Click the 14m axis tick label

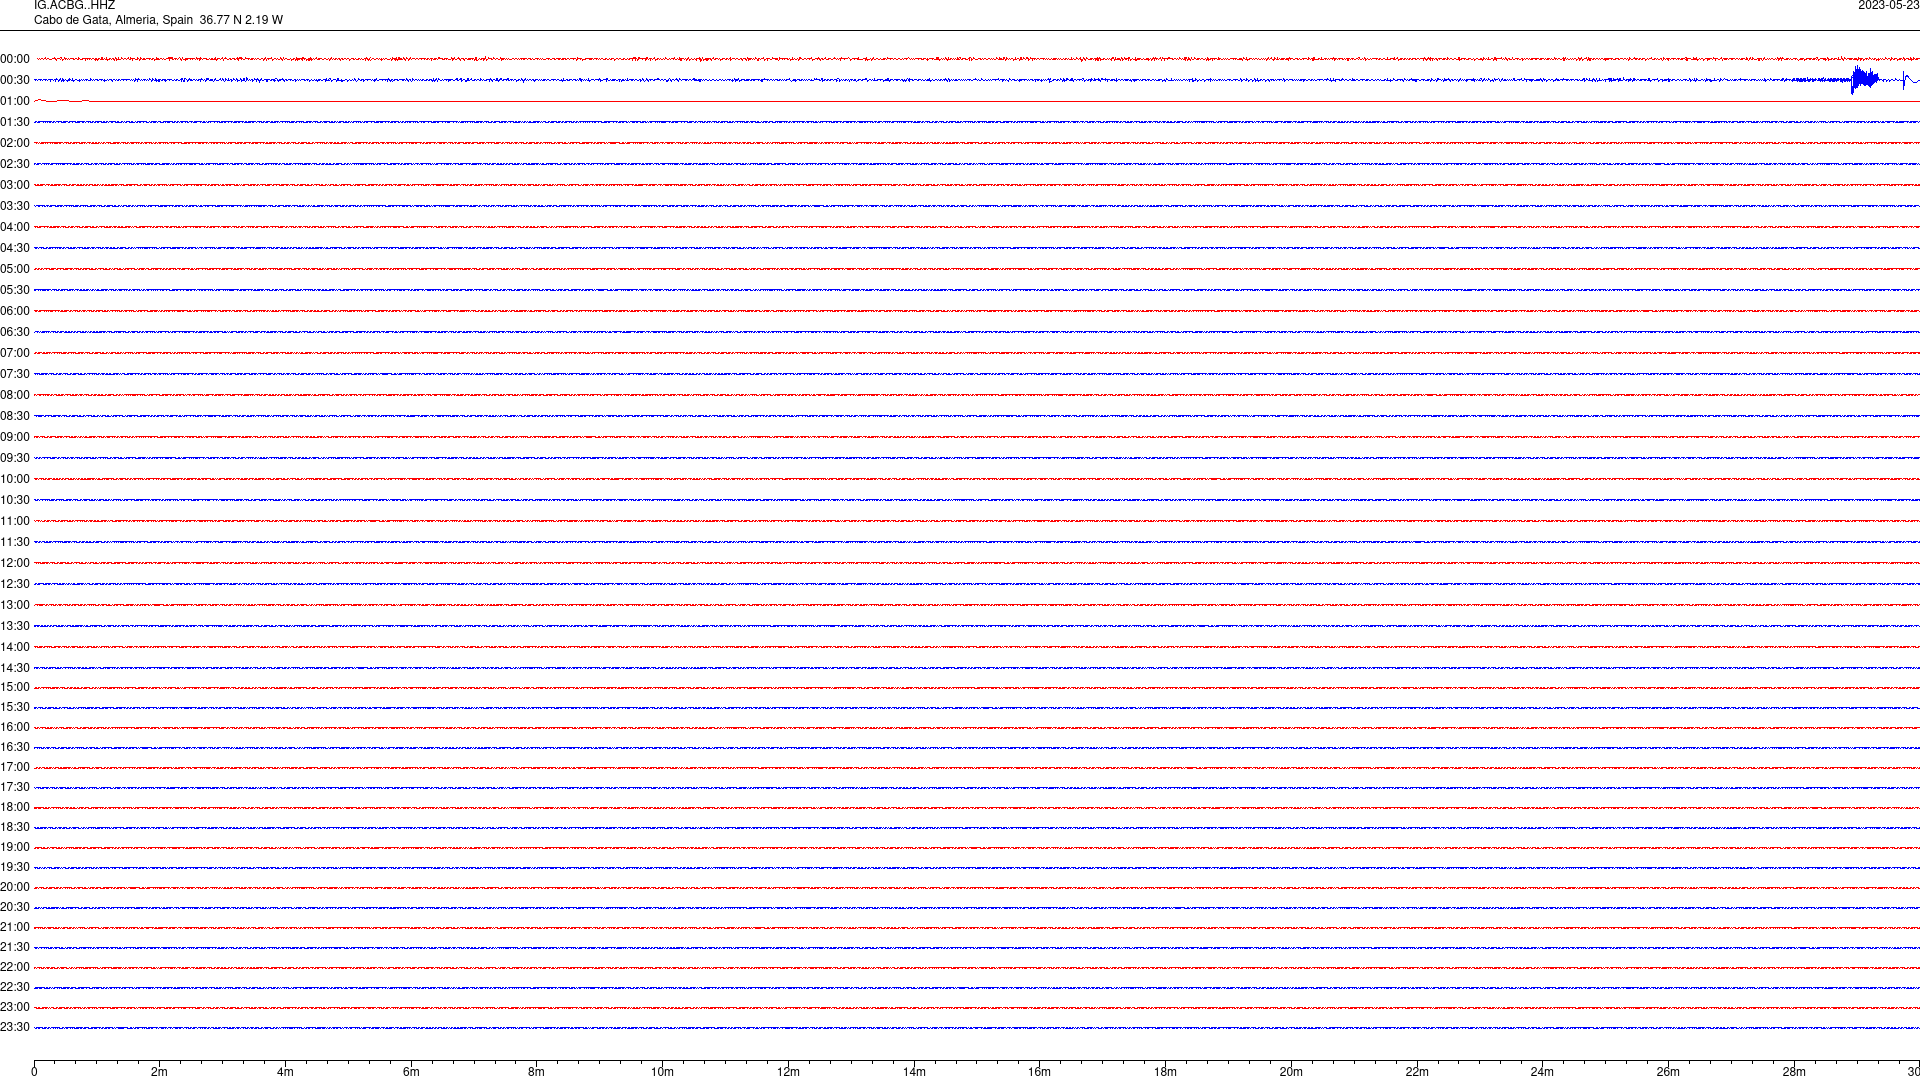[x=914, y=1072]
